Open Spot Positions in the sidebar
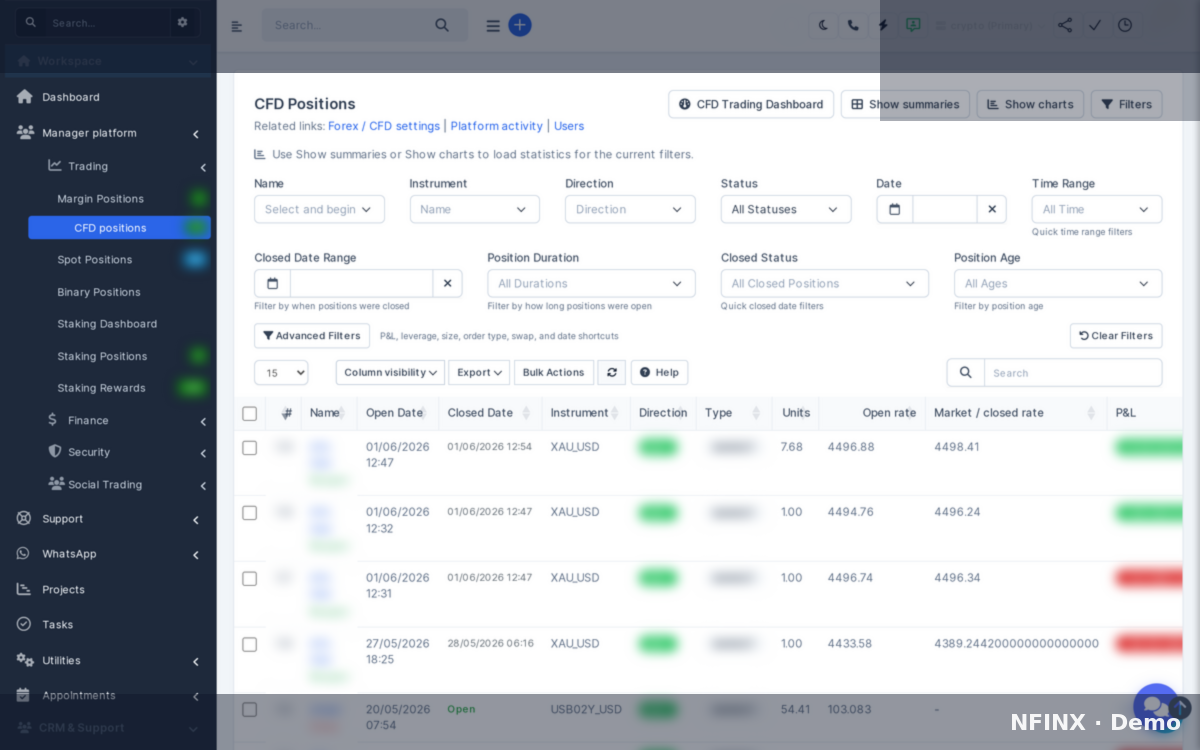The width and height of the screenshot is (1200, 750). [94, 259]
